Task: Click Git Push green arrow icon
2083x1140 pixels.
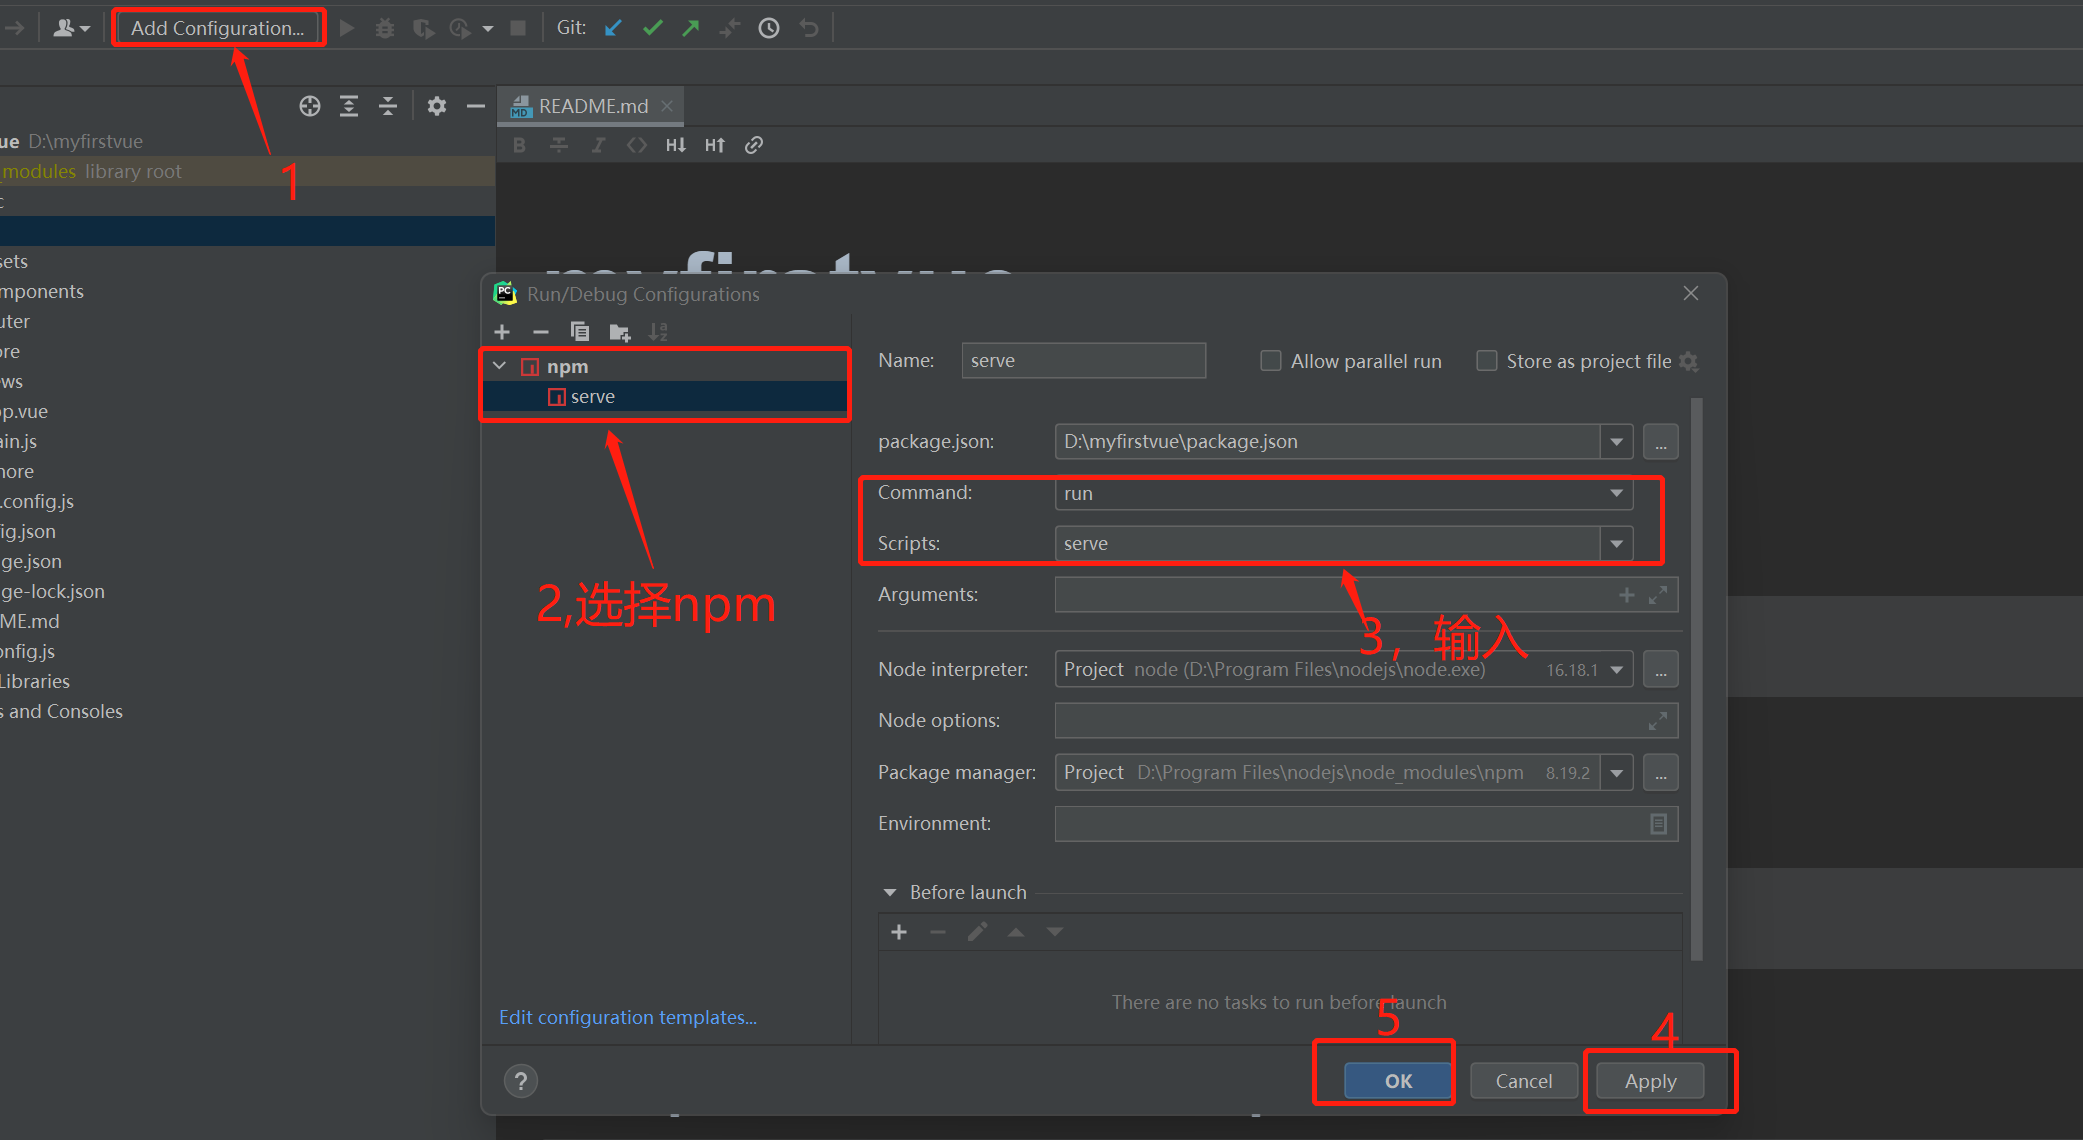Action: coord(691,28)
